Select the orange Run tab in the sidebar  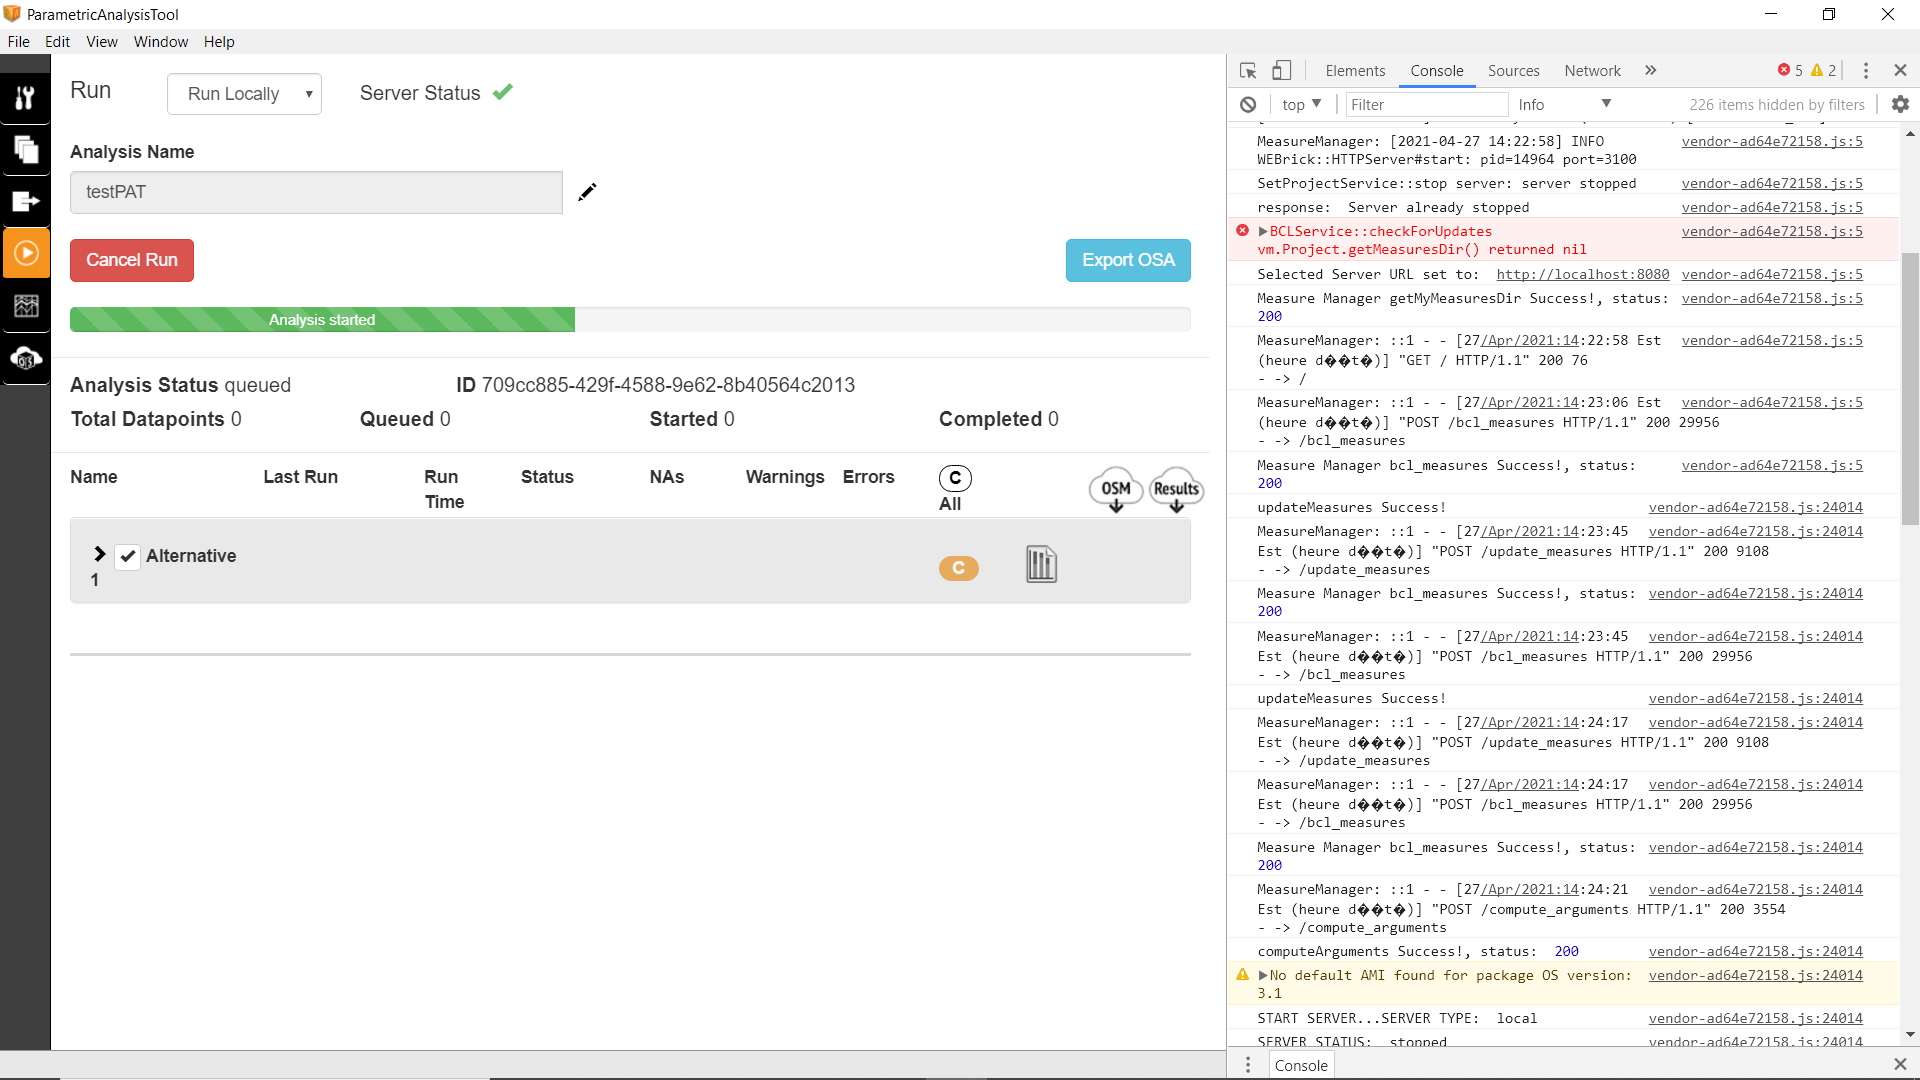27,252
